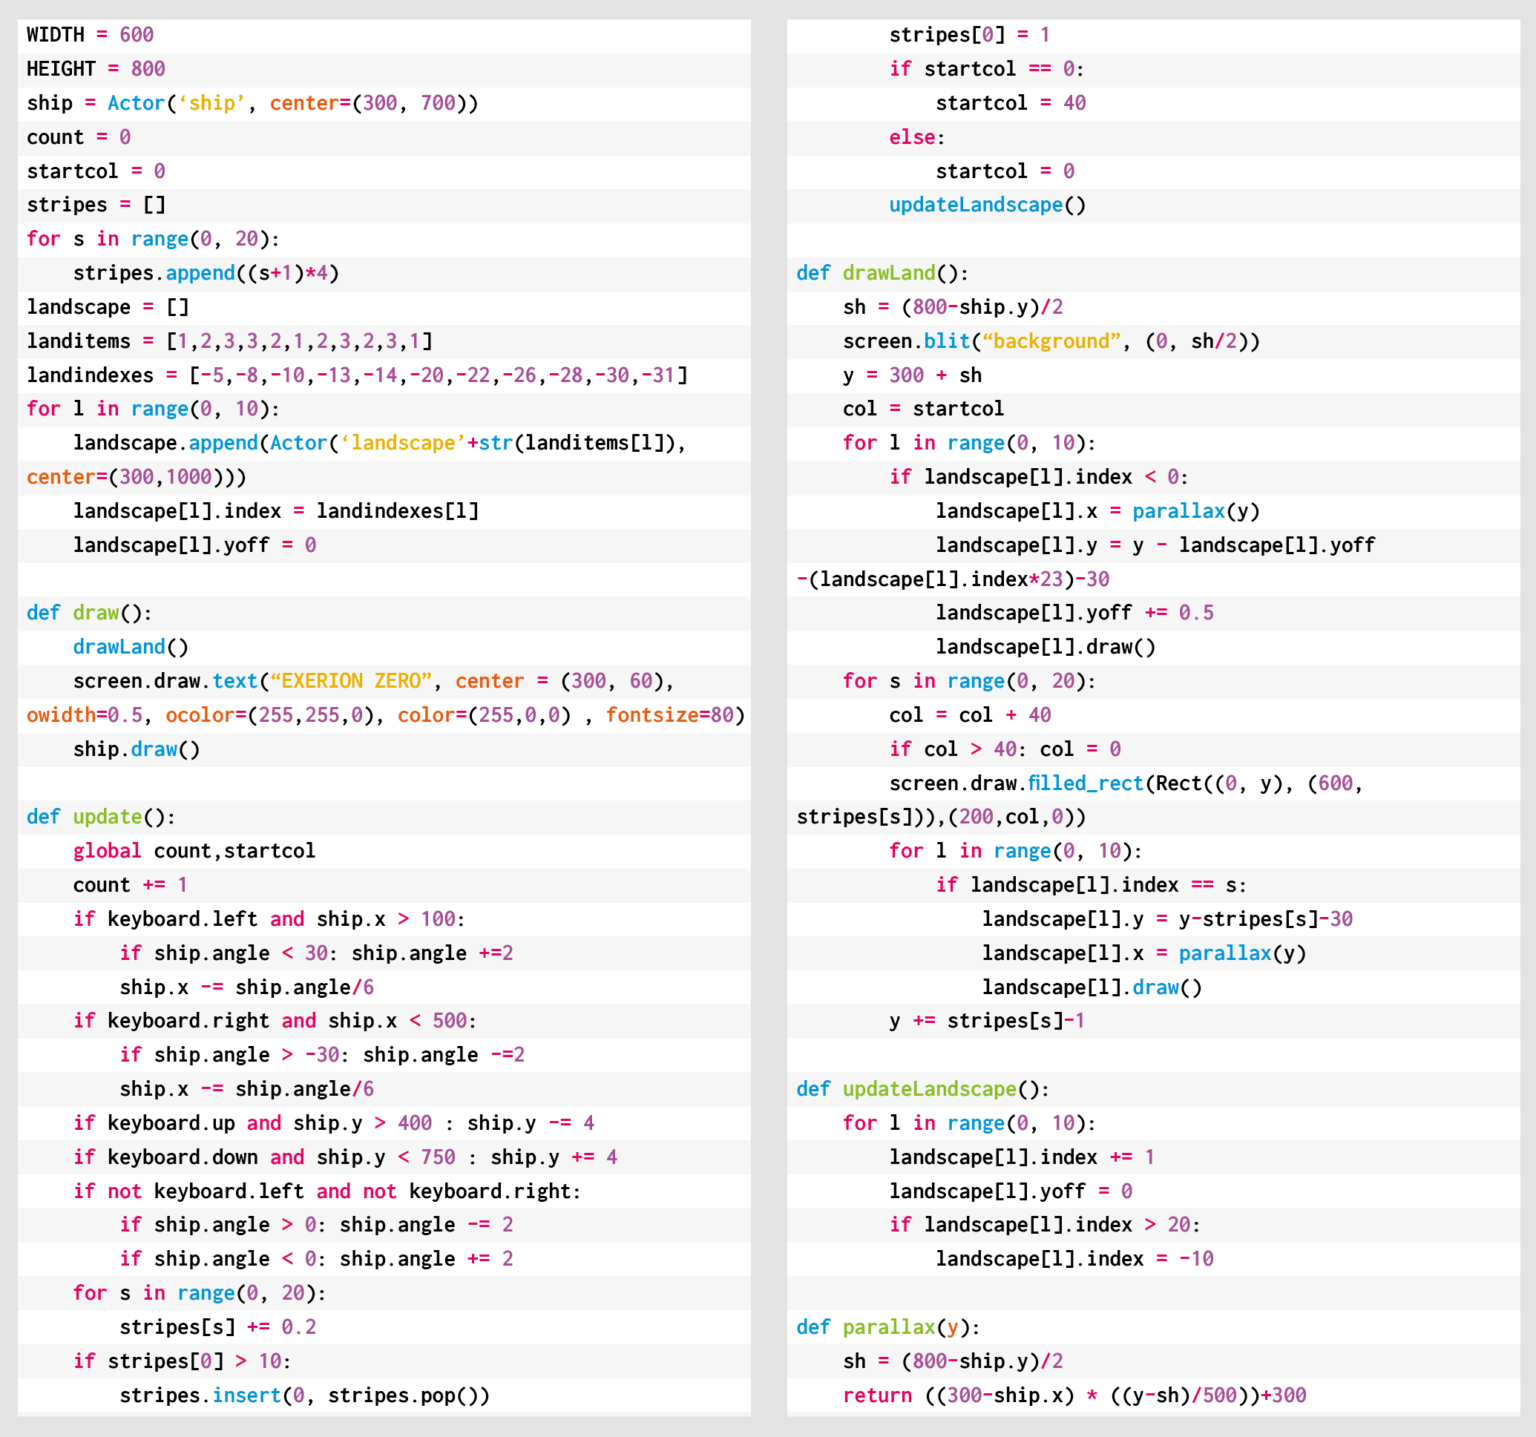Click the HEIGHT = 800 code line
Screen dimensions: 1536x1437
tap(96, 69)
